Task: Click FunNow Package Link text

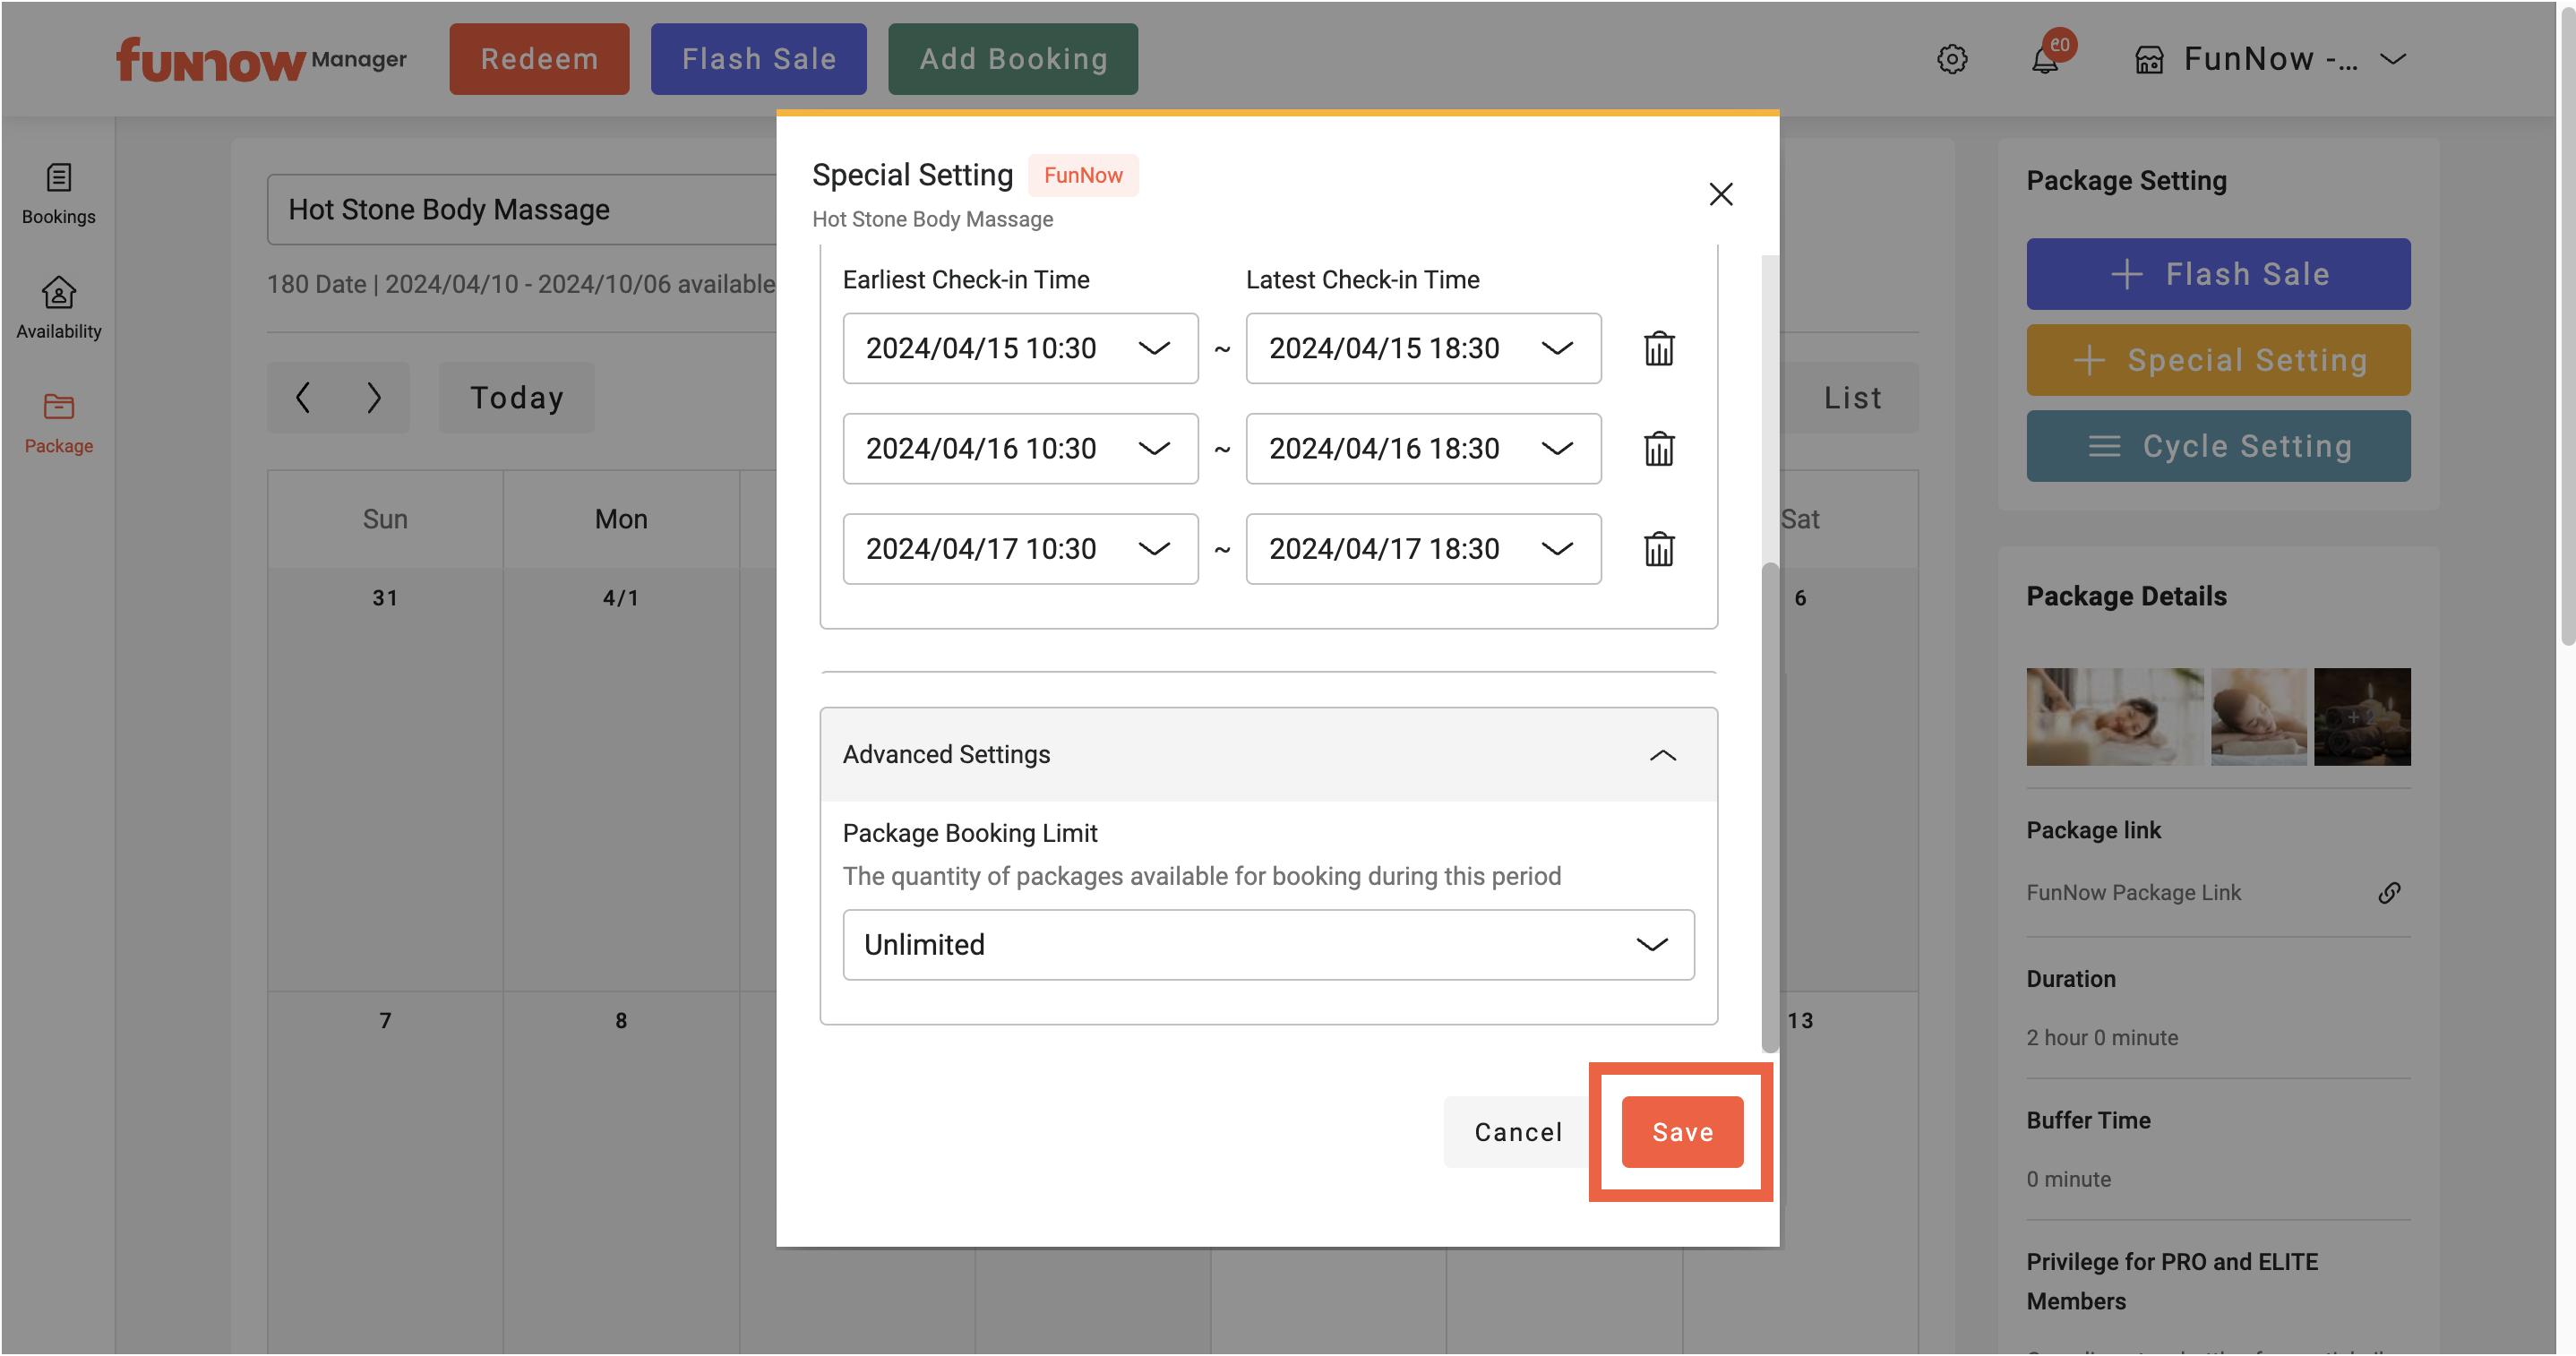Action: point(2133,893)
